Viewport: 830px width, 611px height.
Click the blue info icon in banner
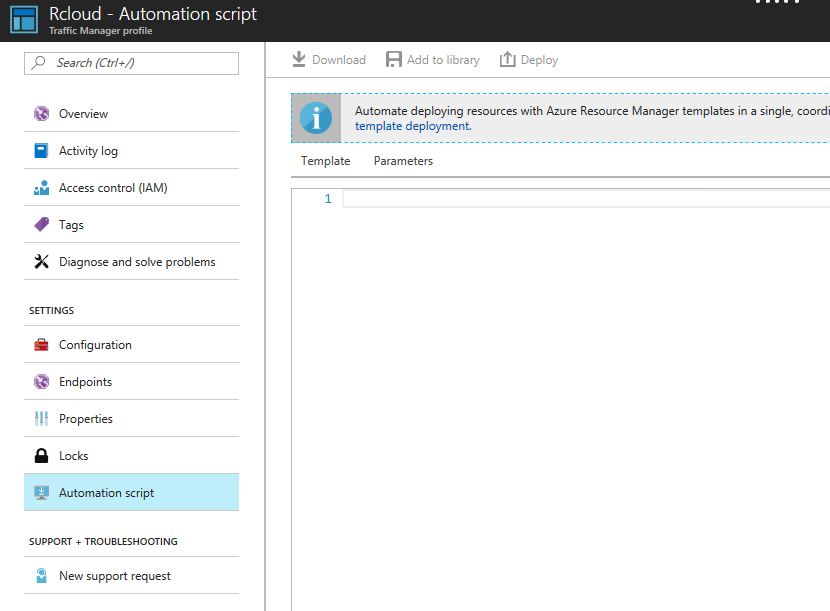coord(316,118)
